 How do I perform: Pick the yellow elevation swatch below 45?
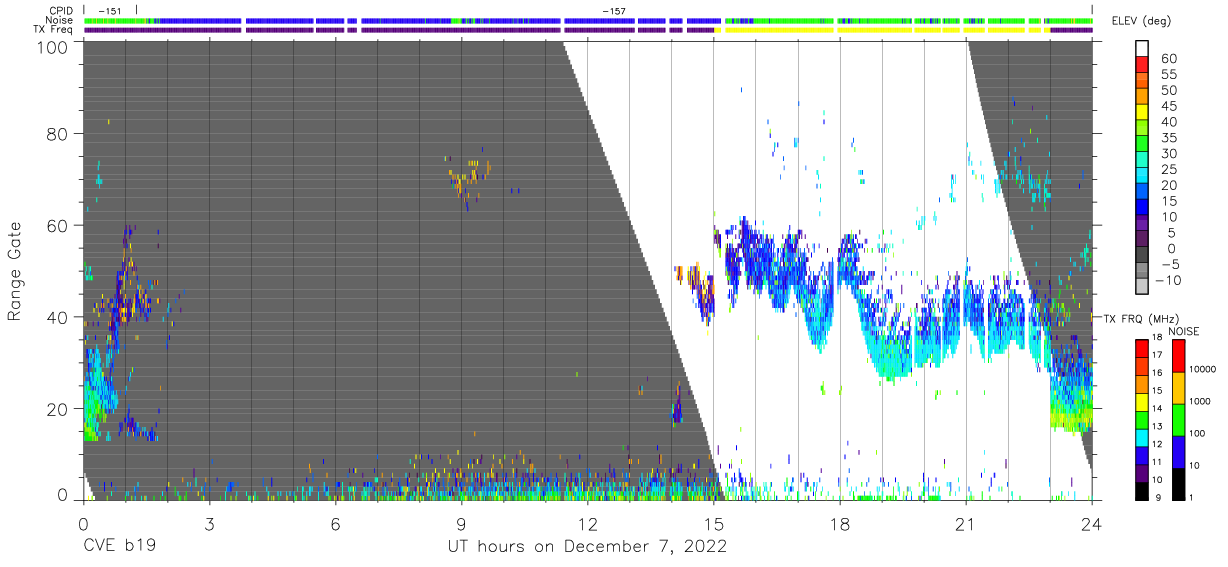click(1142, 114)
